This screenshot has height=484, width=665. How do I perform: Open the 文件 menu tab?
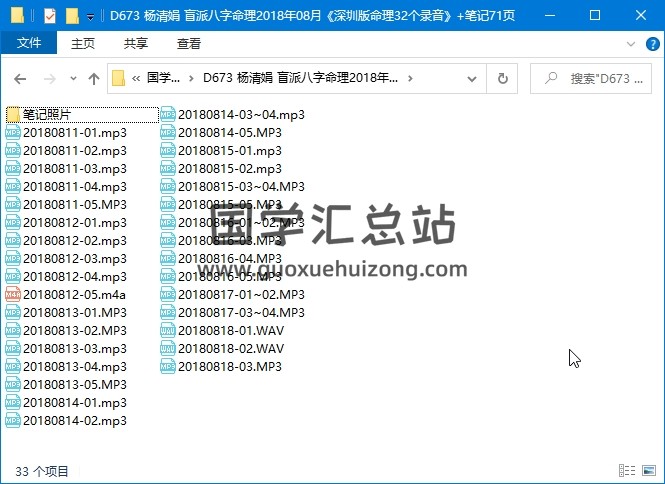pos(29,44)
